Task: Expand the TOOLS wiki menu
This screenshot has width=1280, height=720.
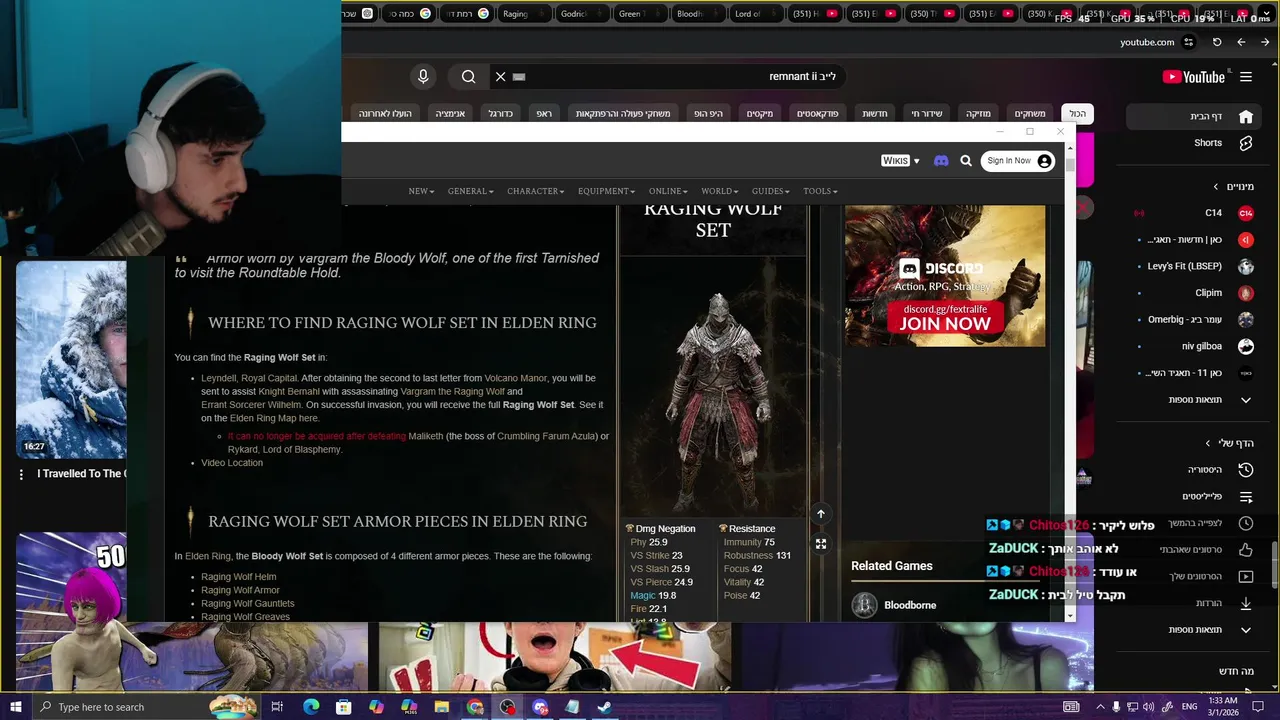Action: (x=820, y=191)
